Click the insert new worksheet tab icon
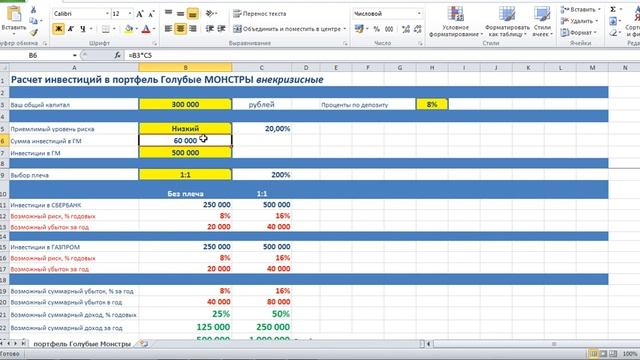 click(x=143, y=344)
